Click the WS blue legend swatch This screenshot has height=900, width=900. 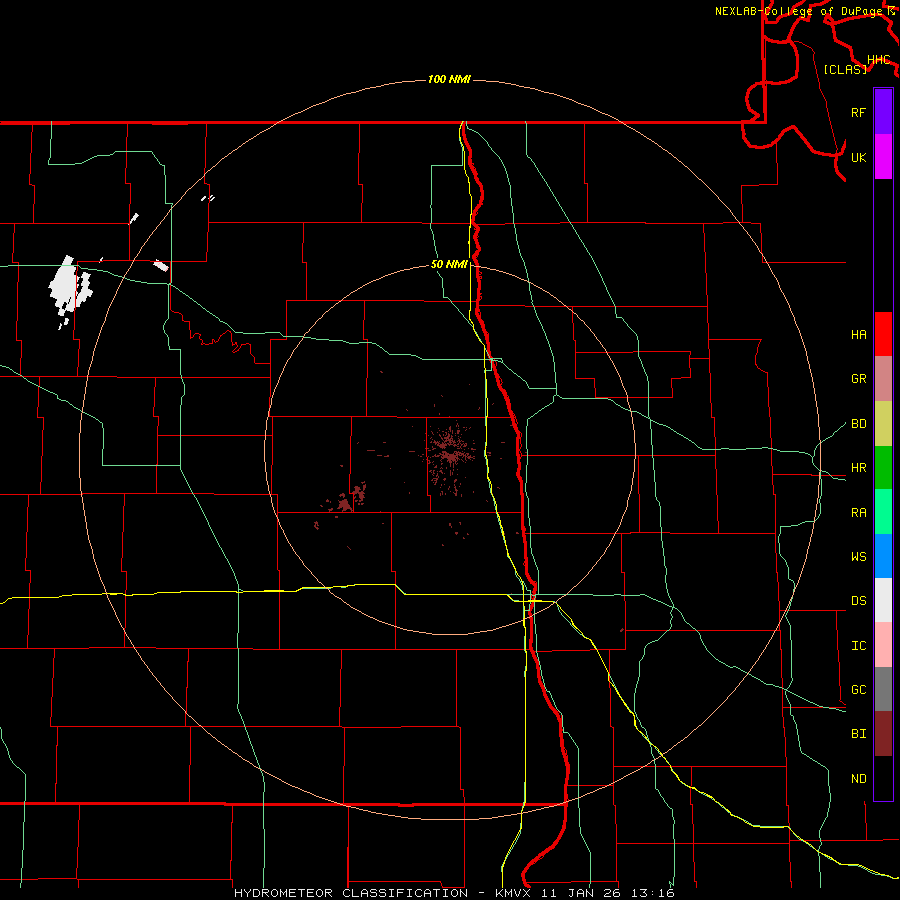(883, 556)
